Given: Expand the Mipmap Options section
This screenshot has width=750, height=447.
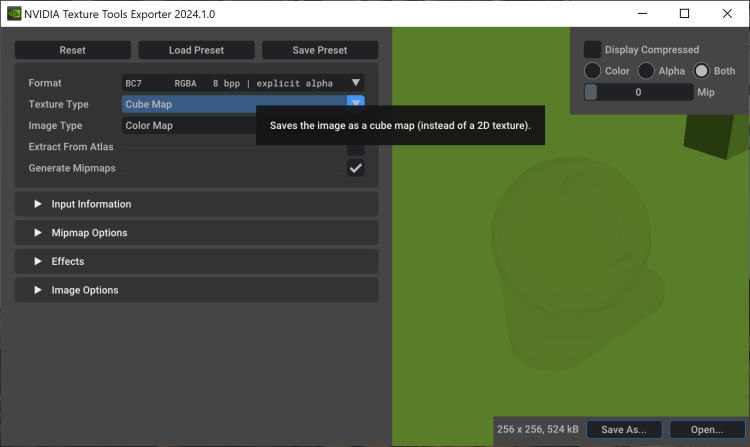Looking at the screenshot, I should coord(197,233).
